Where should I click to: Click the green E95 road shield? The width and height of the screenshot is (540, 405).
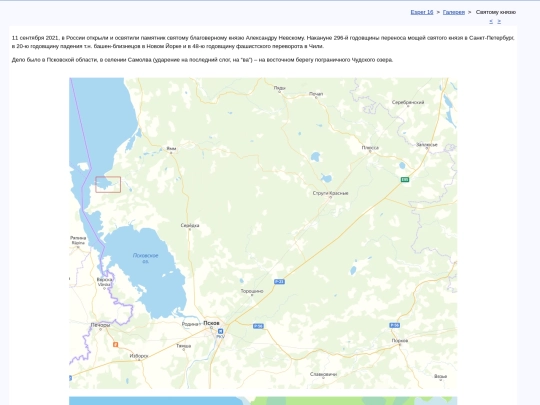405,179
